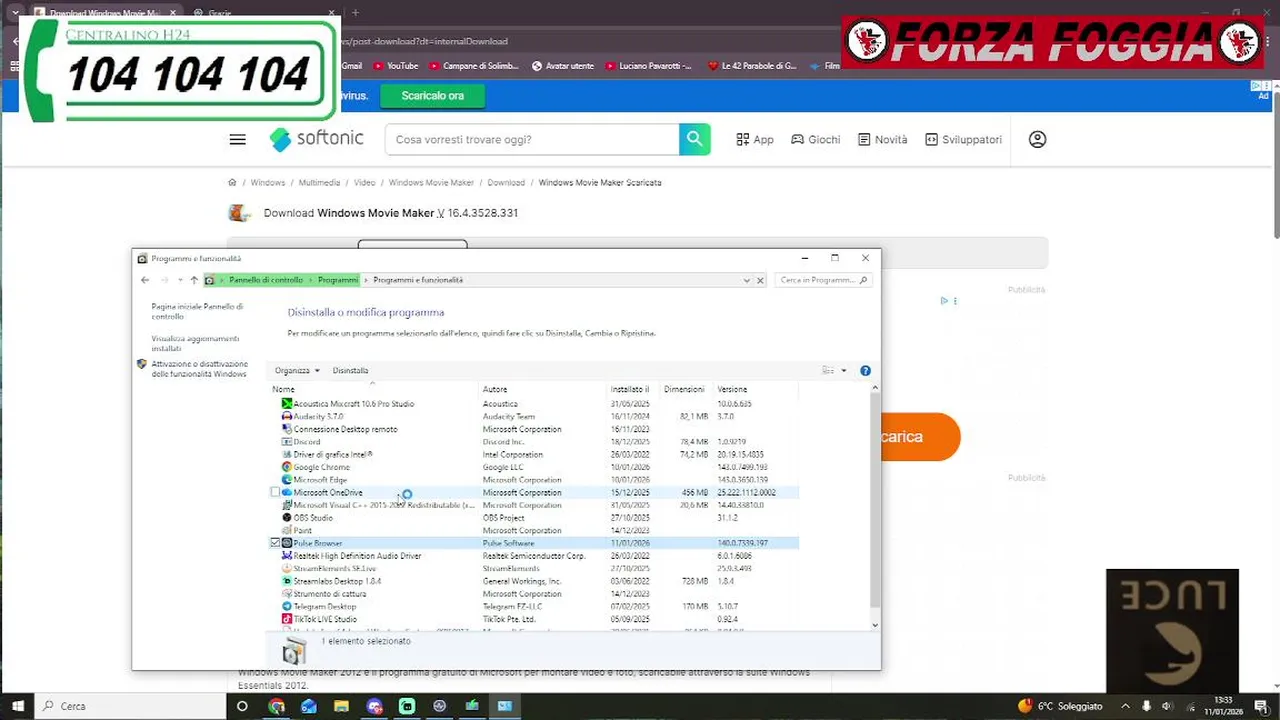Open the Giochi section on Softonic
Screen dimensions: 1280x720
click(x=815, y=140)
